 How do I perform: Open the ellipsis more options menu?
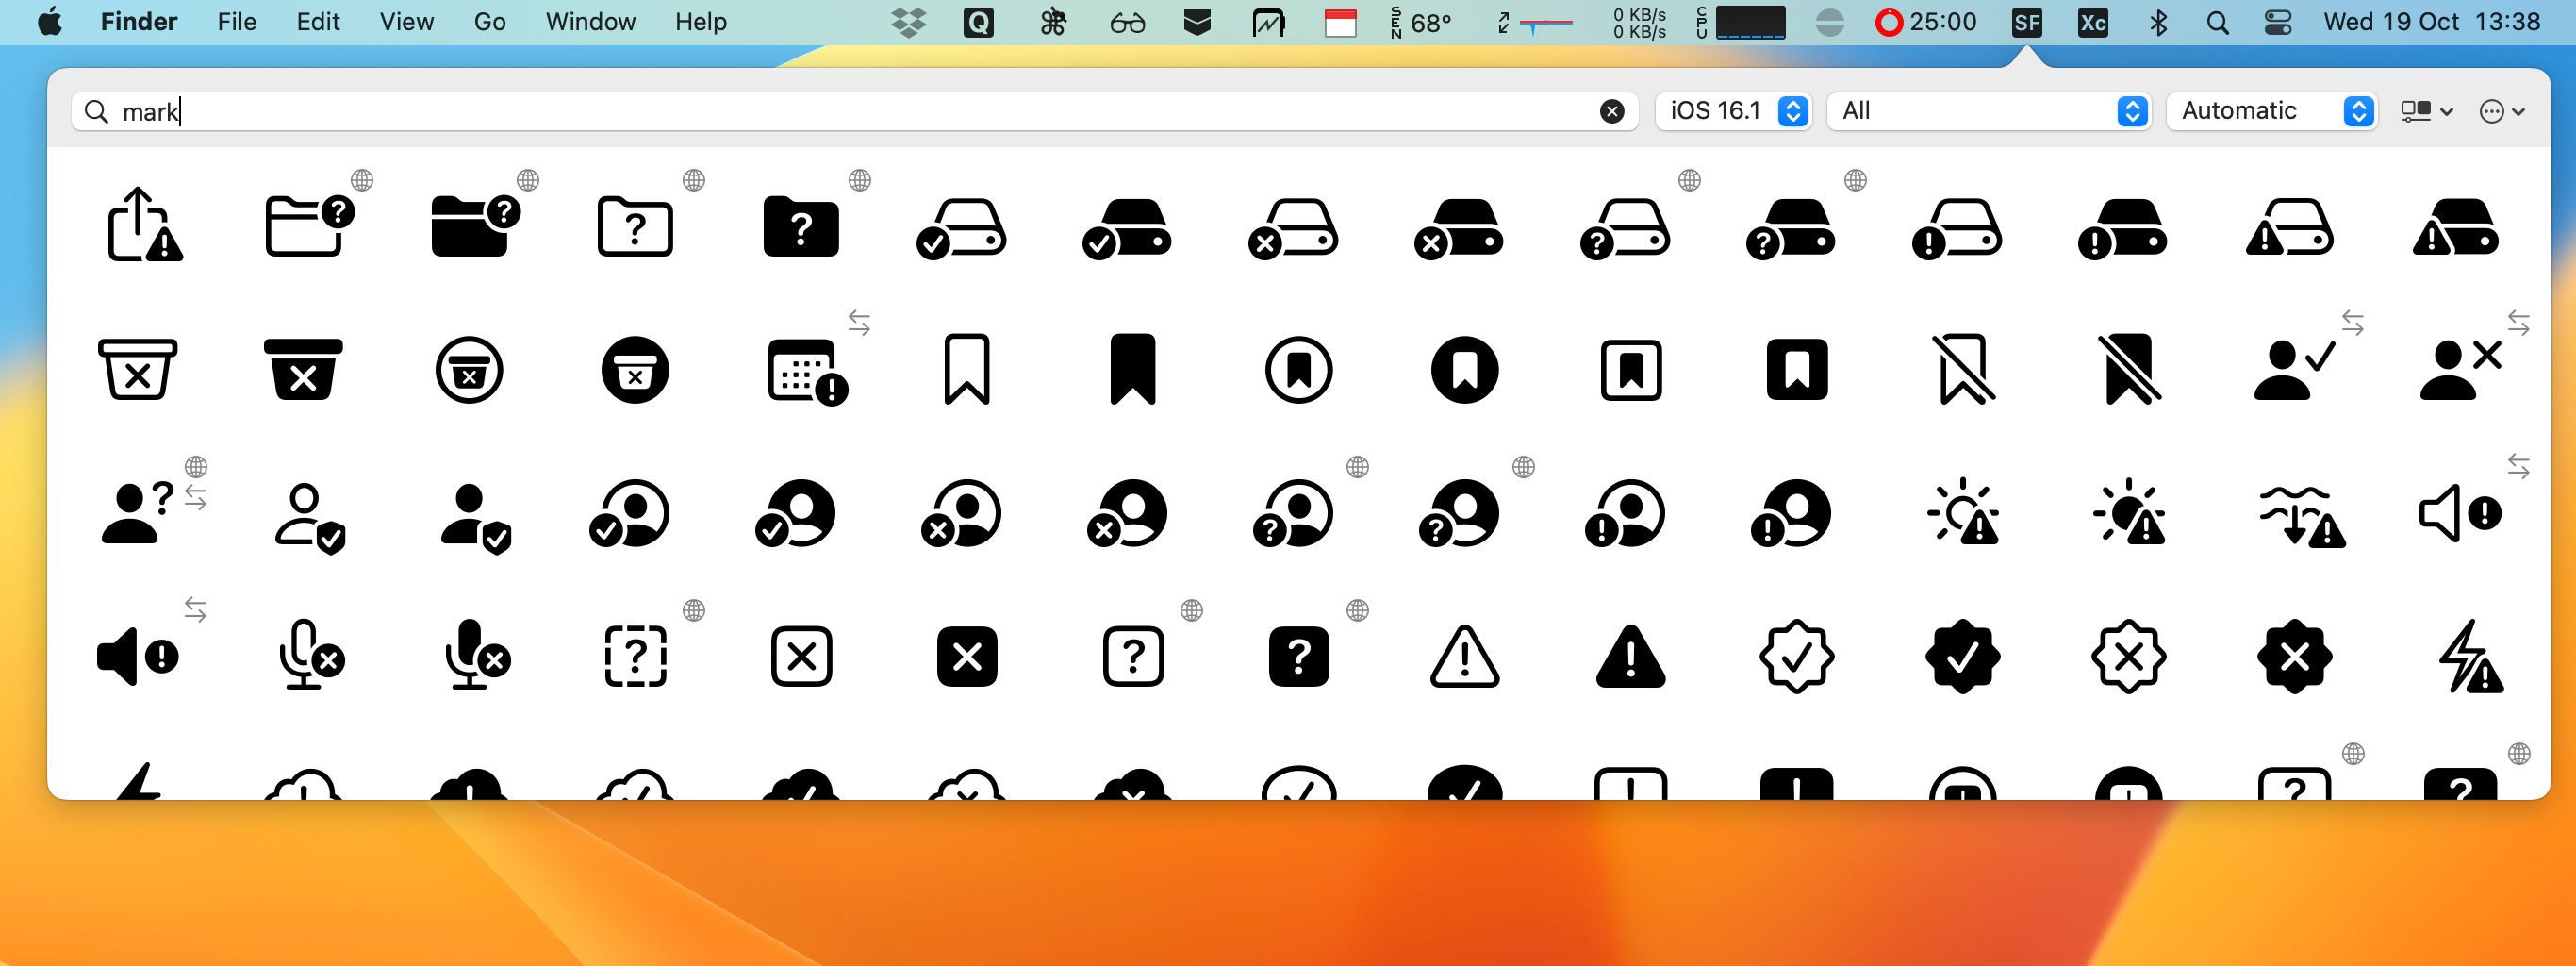click(x=2501, y=111)
